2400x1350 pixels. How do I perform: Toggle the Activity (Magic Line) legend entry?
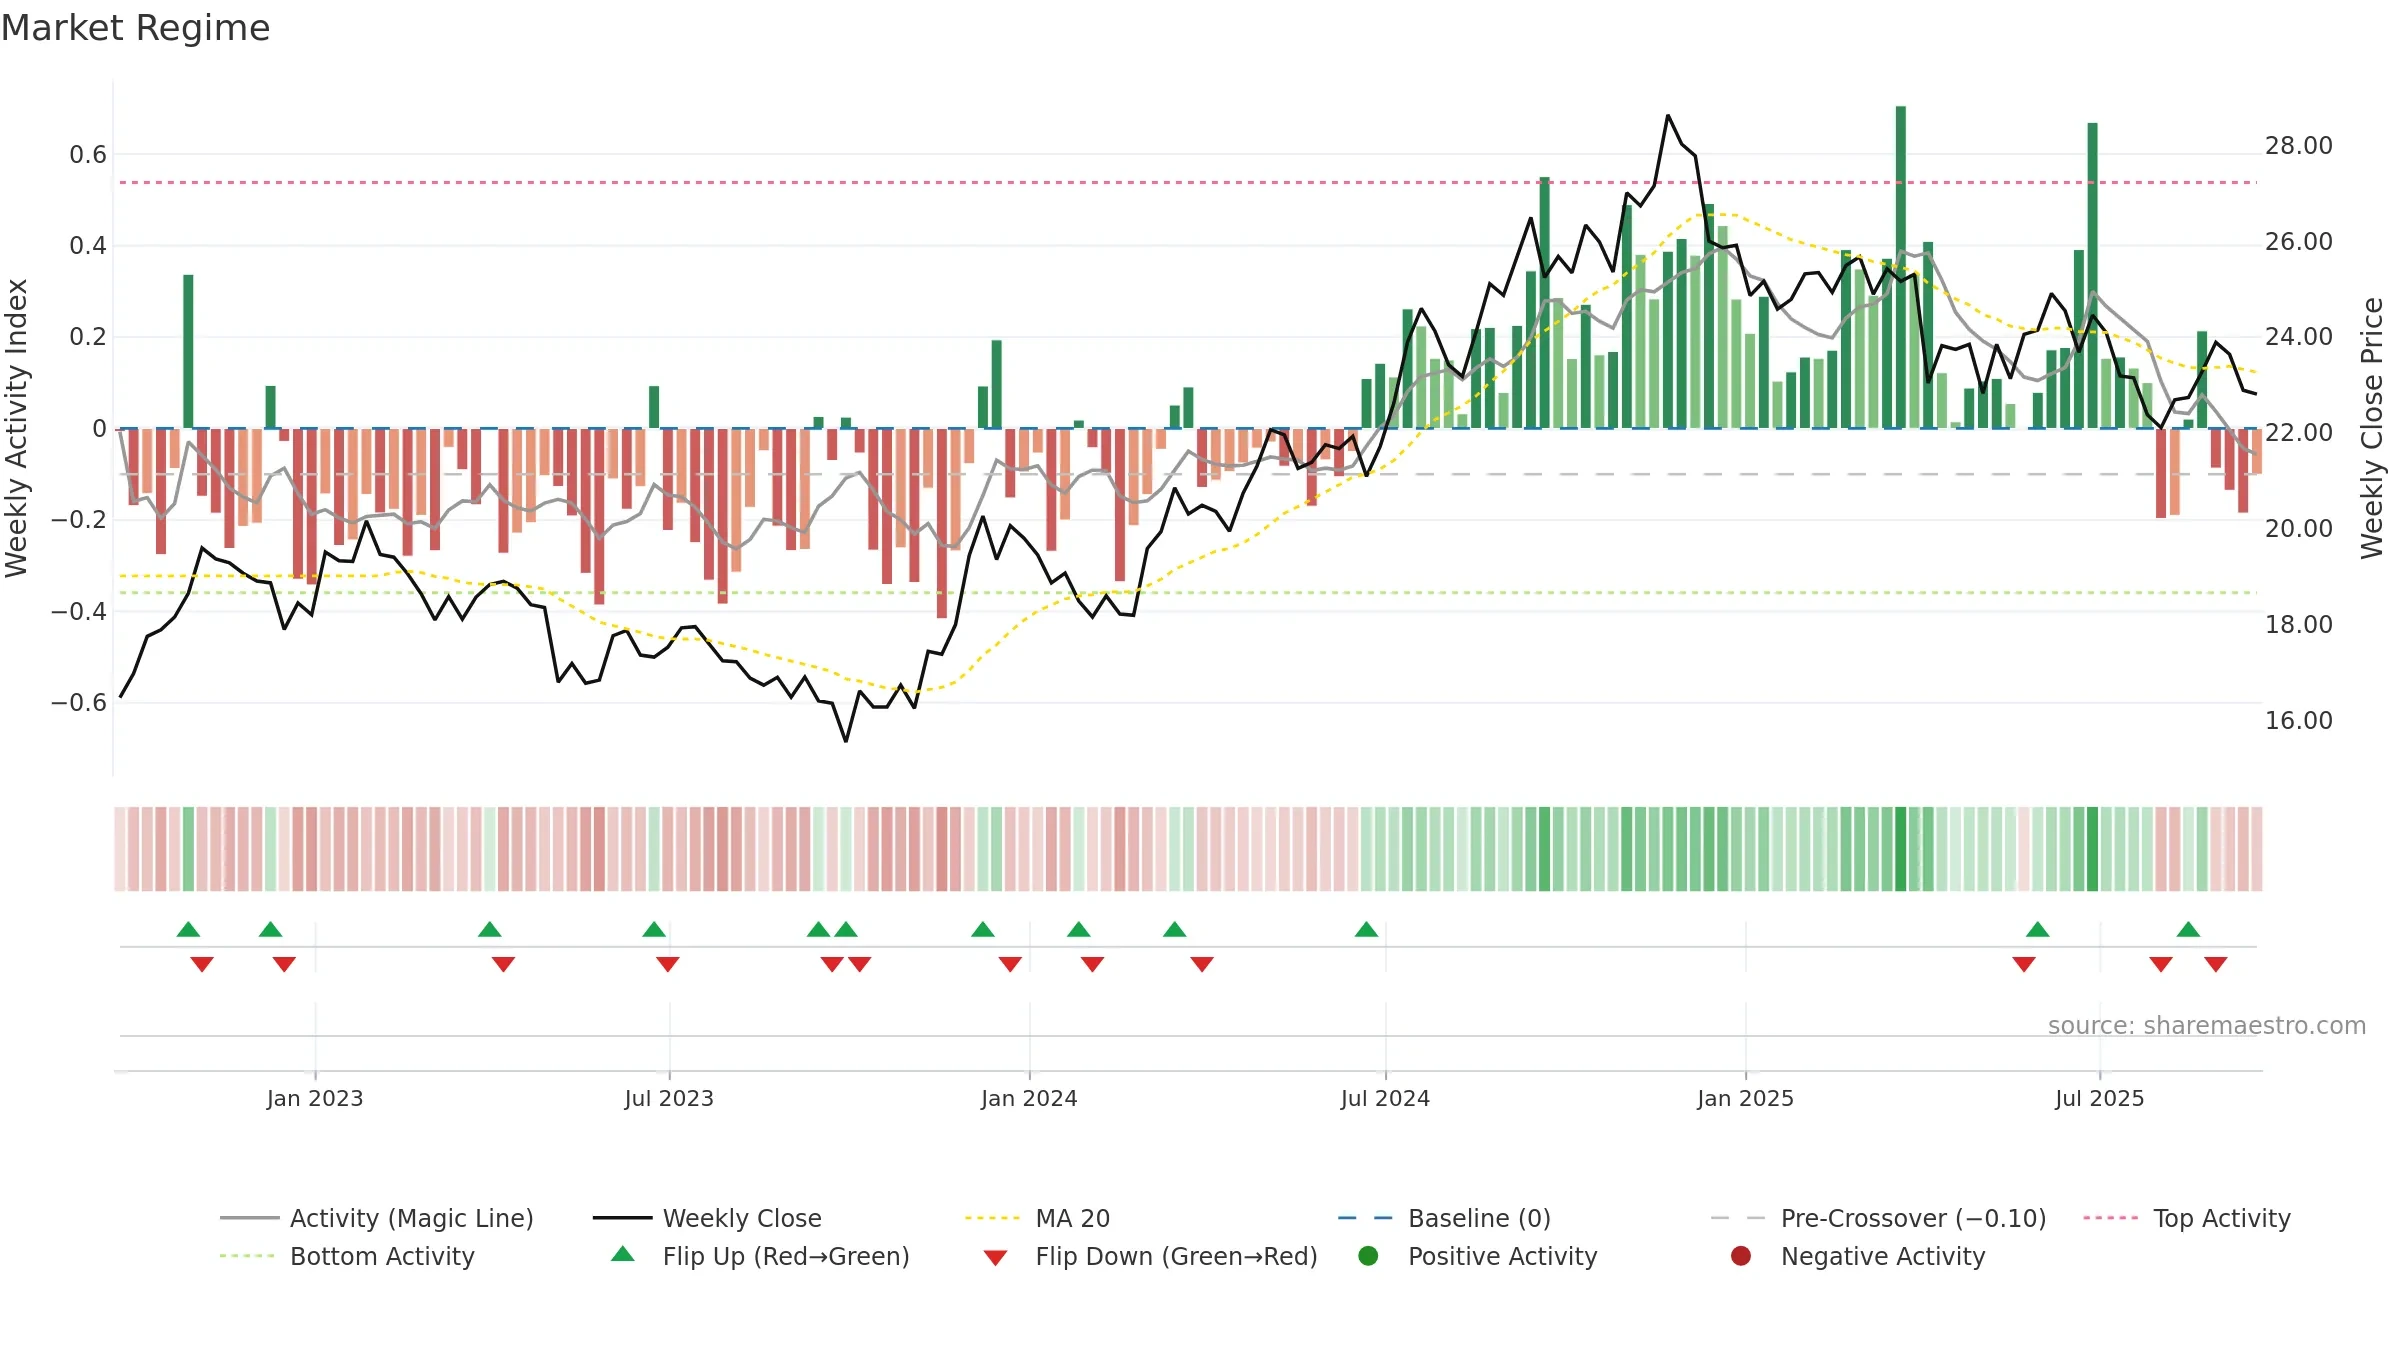point(377,1218)
